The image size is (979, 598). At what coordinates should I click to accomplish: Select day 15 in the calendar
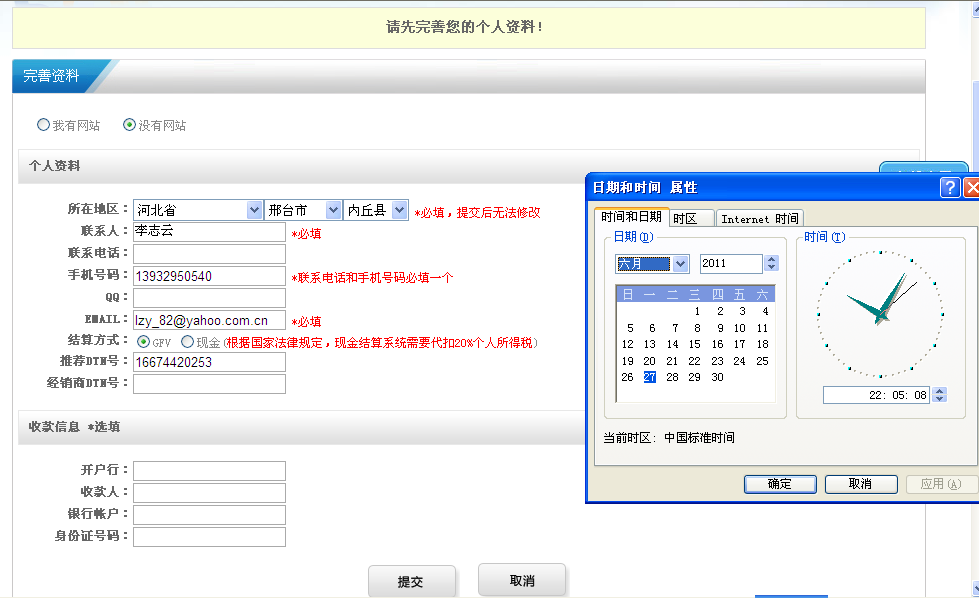[x=695, y=344]
